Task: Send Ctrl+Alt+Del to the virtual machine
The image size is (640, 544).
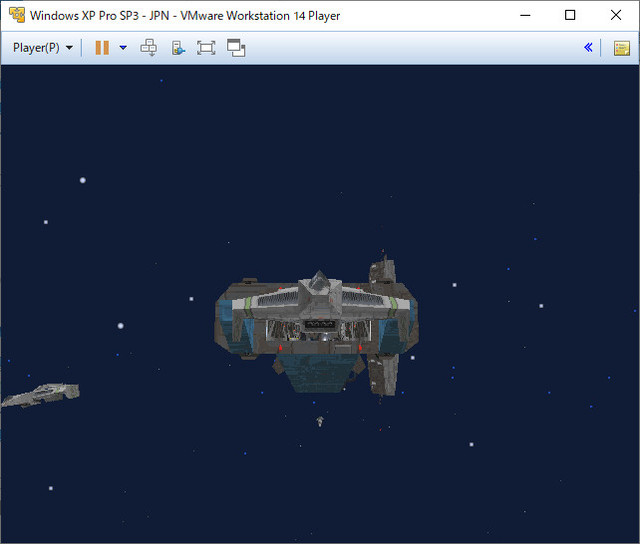Action: point(149,48)
